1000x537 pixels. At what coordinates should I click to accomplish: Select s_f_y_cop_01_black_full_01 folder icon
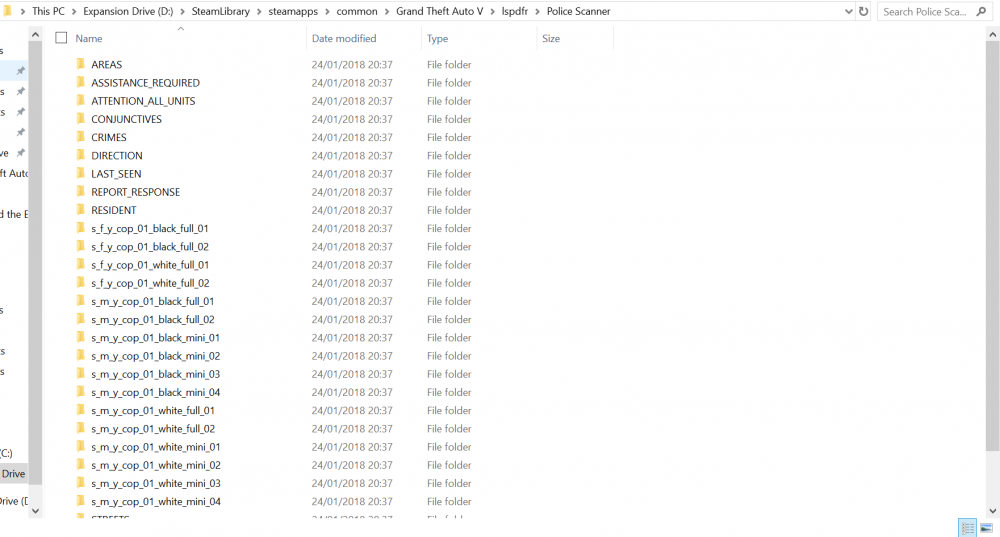point(80,228)
